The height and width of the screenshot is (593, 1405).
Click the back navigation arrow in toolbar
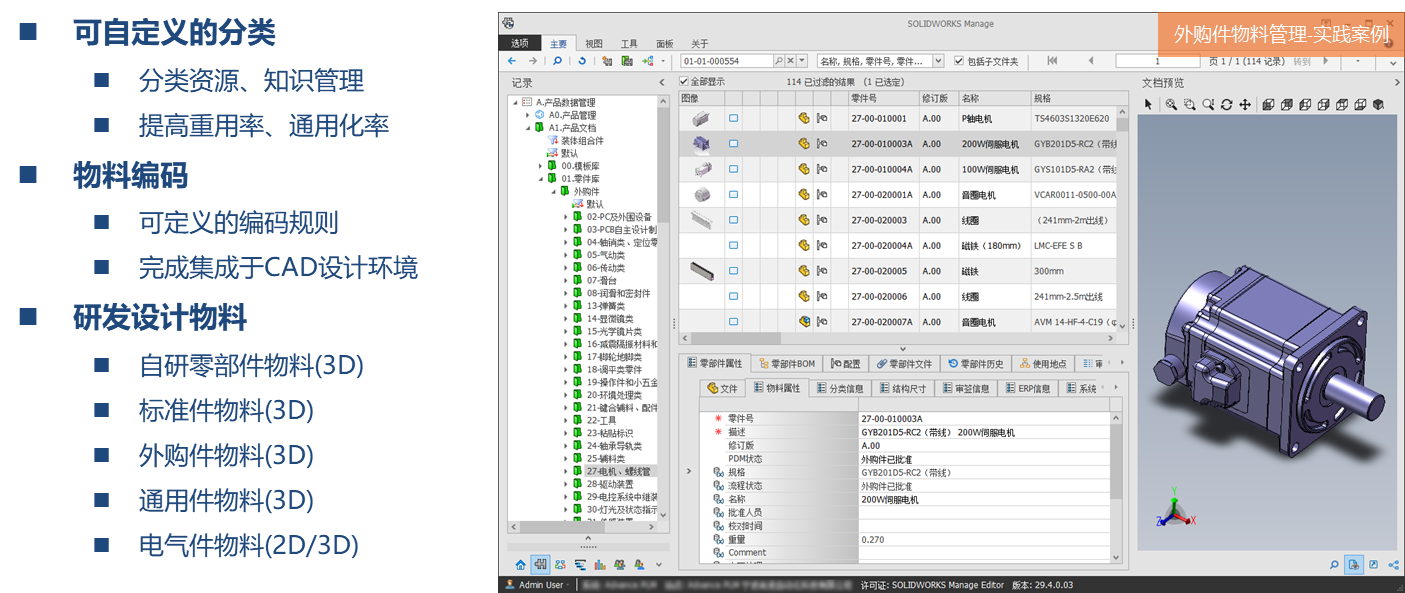coord(512,61)
